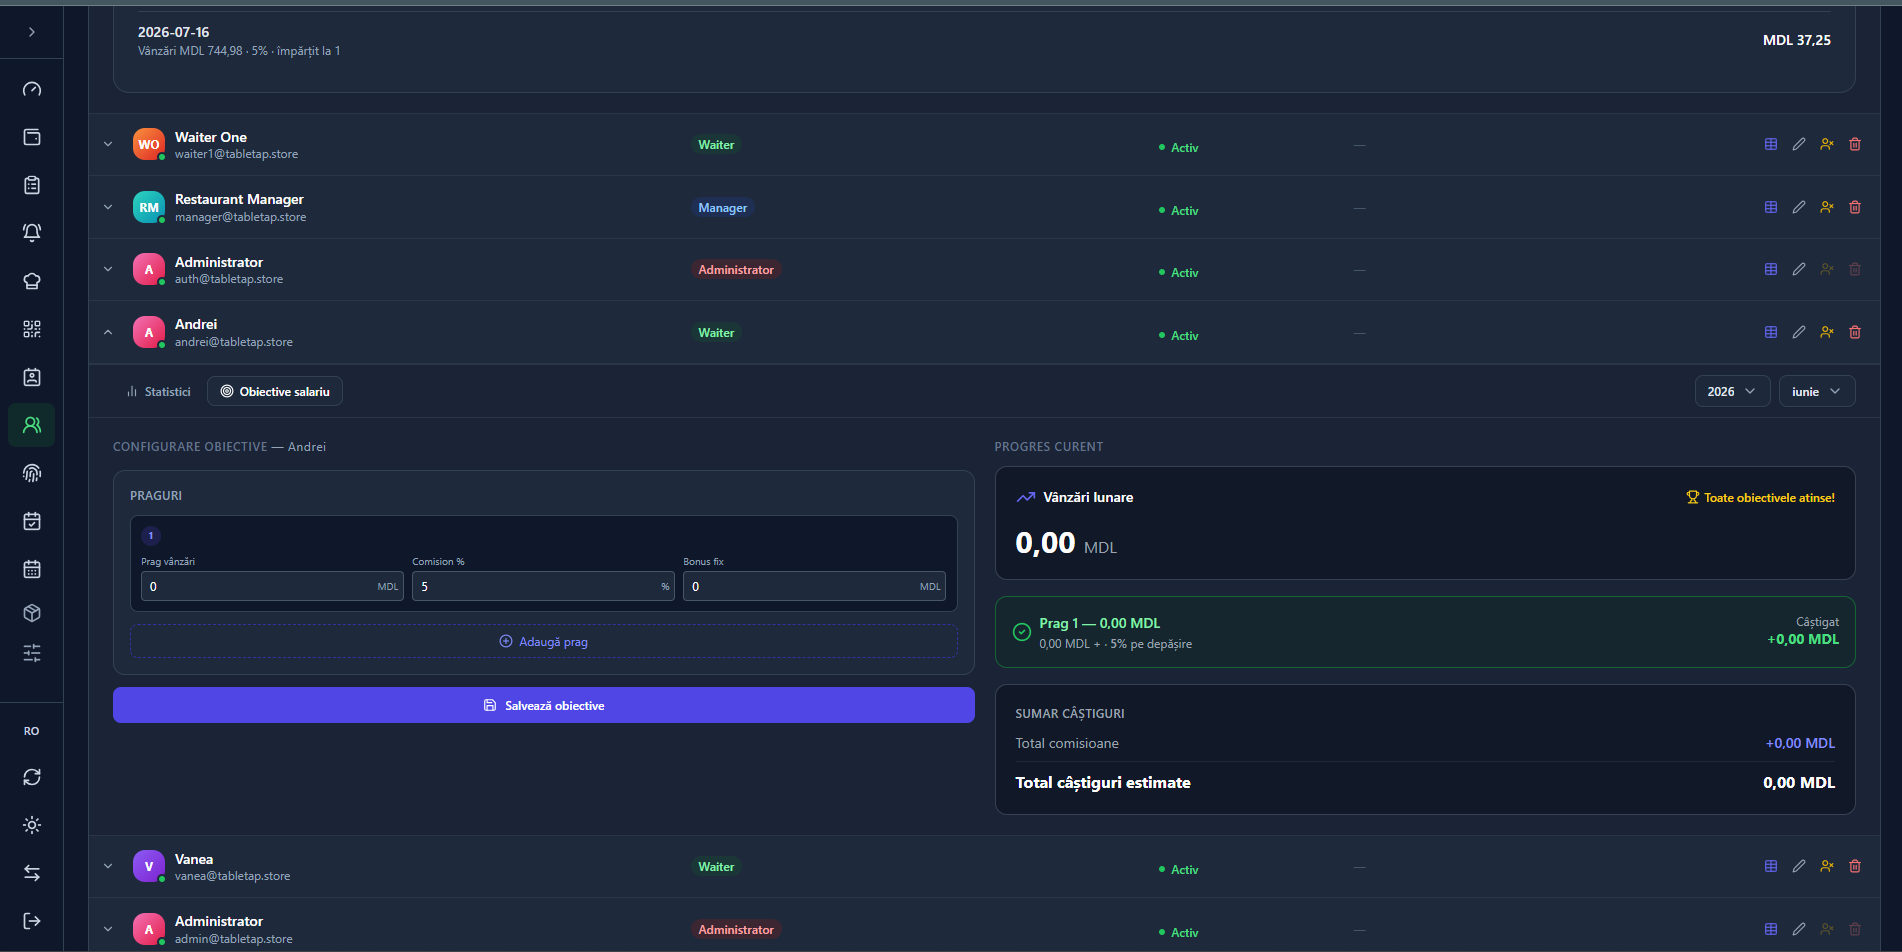The image size is (1902, 952).
Task: Click Adaugă prag to add a threshold
Action: pyautogui.click(x=544, y=642)
